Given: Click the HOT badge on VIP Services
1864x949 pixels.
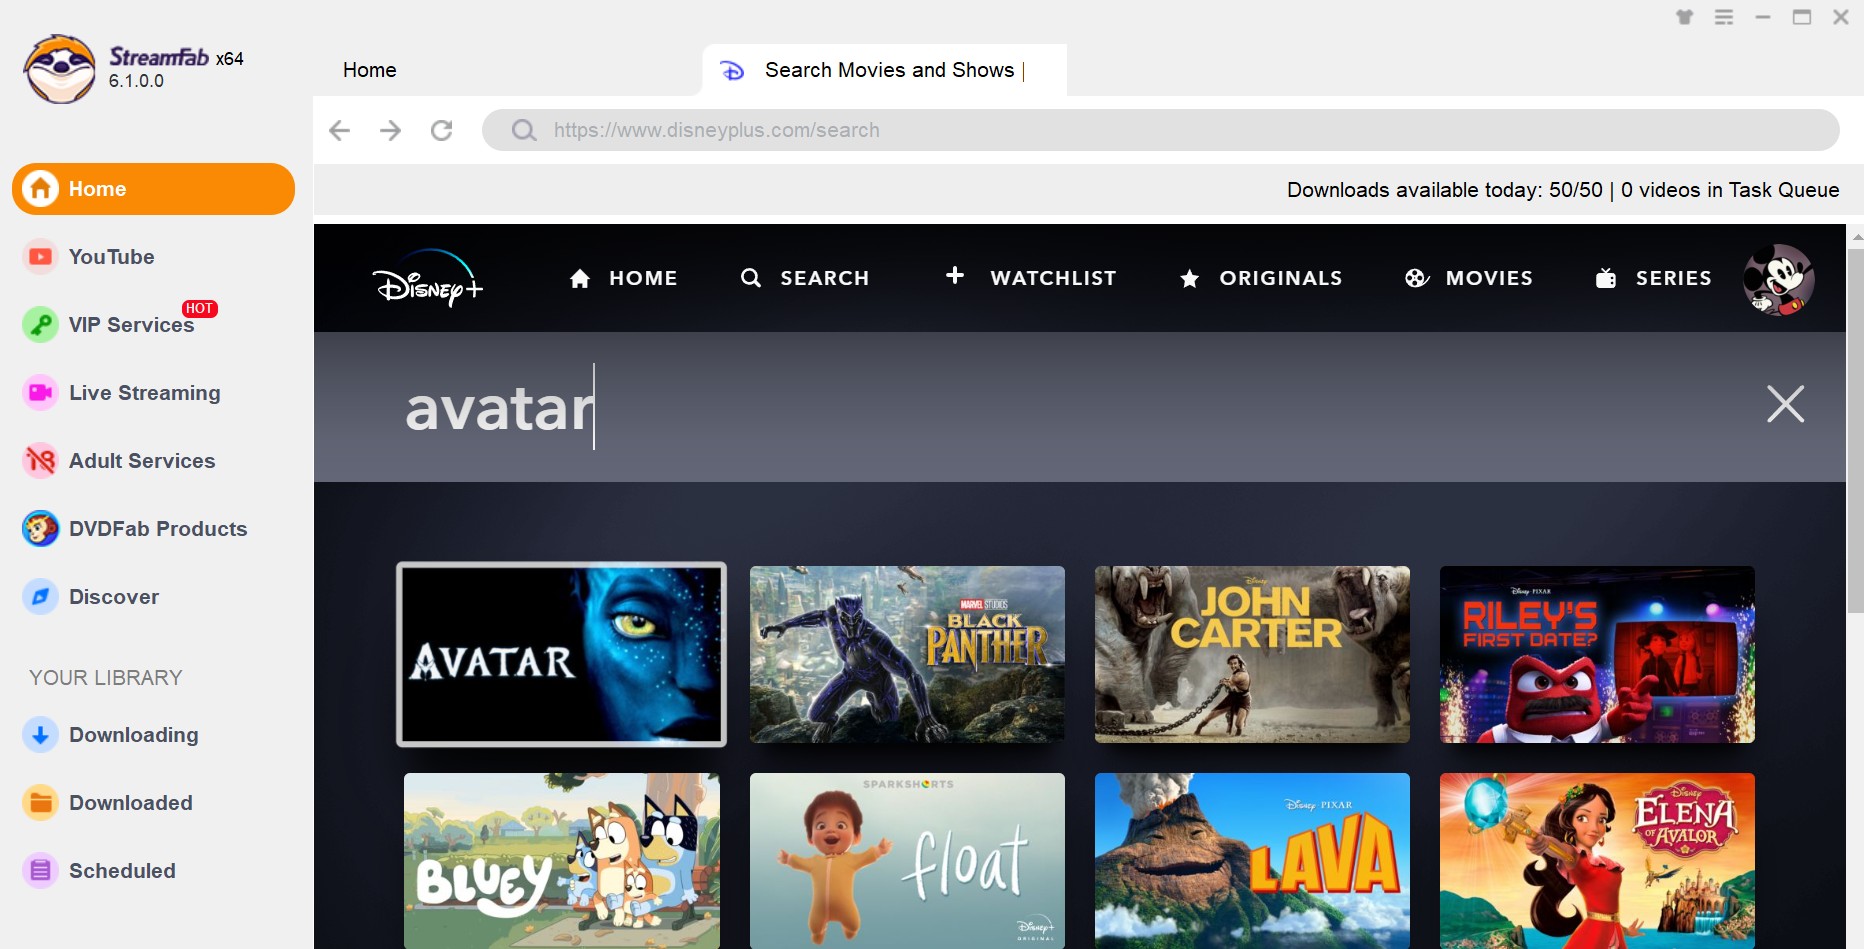Looking at the screenshot, I should point(199,308).
